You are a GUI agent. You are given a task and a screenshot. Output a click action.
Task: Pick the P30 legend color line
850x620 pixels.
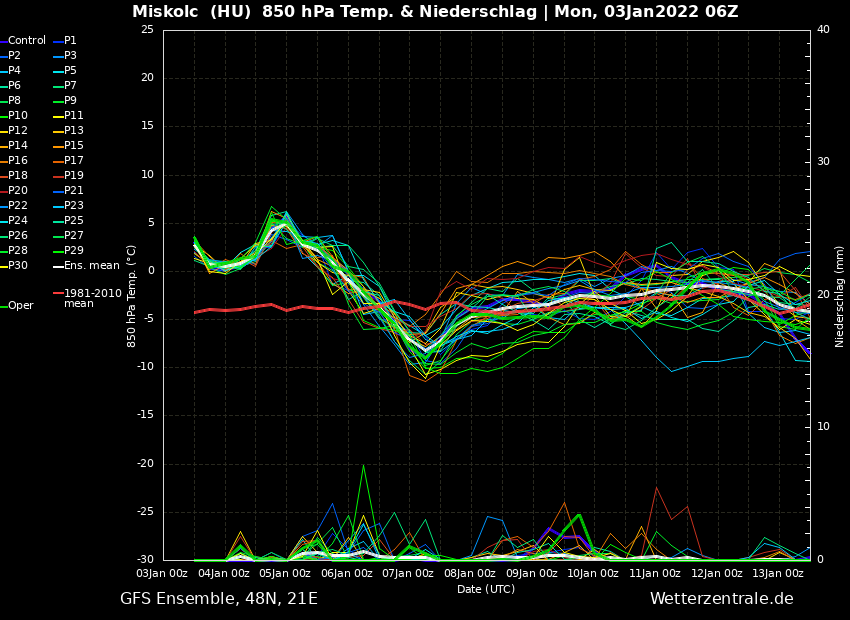[3, 266]
